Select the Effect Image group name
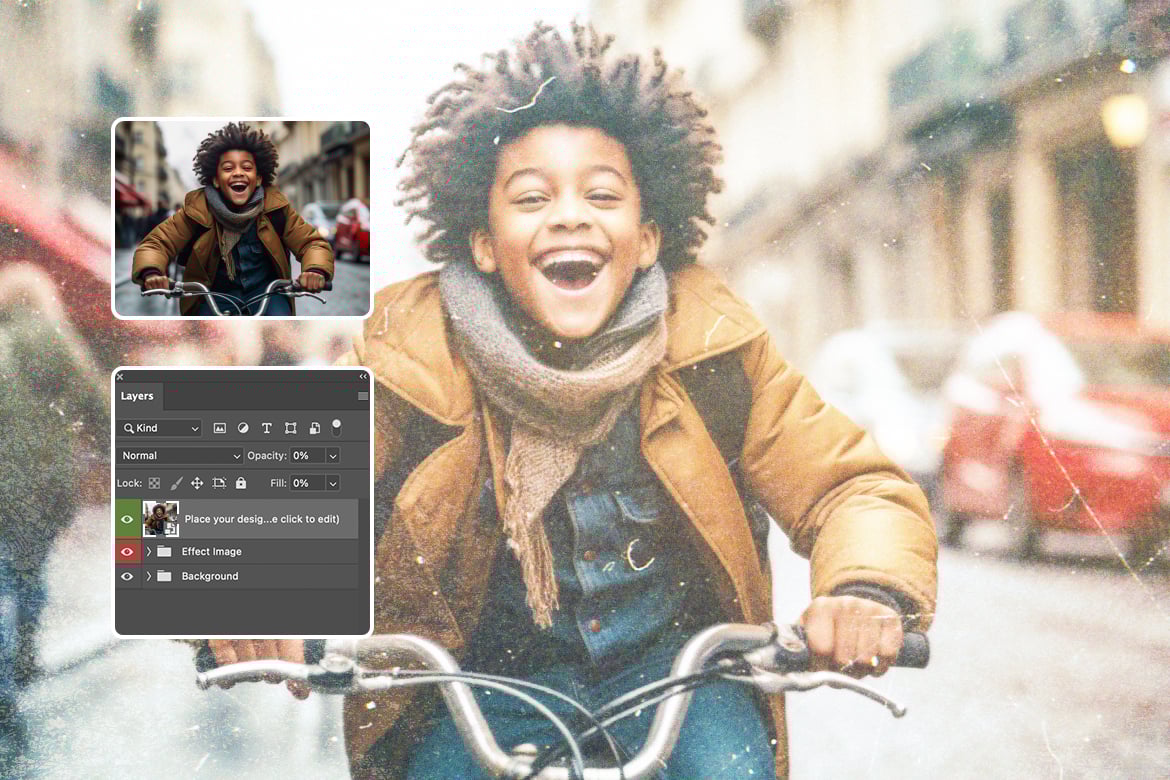Image resolution: width=1170 pixels, height=780 pixels. [212, 552]
